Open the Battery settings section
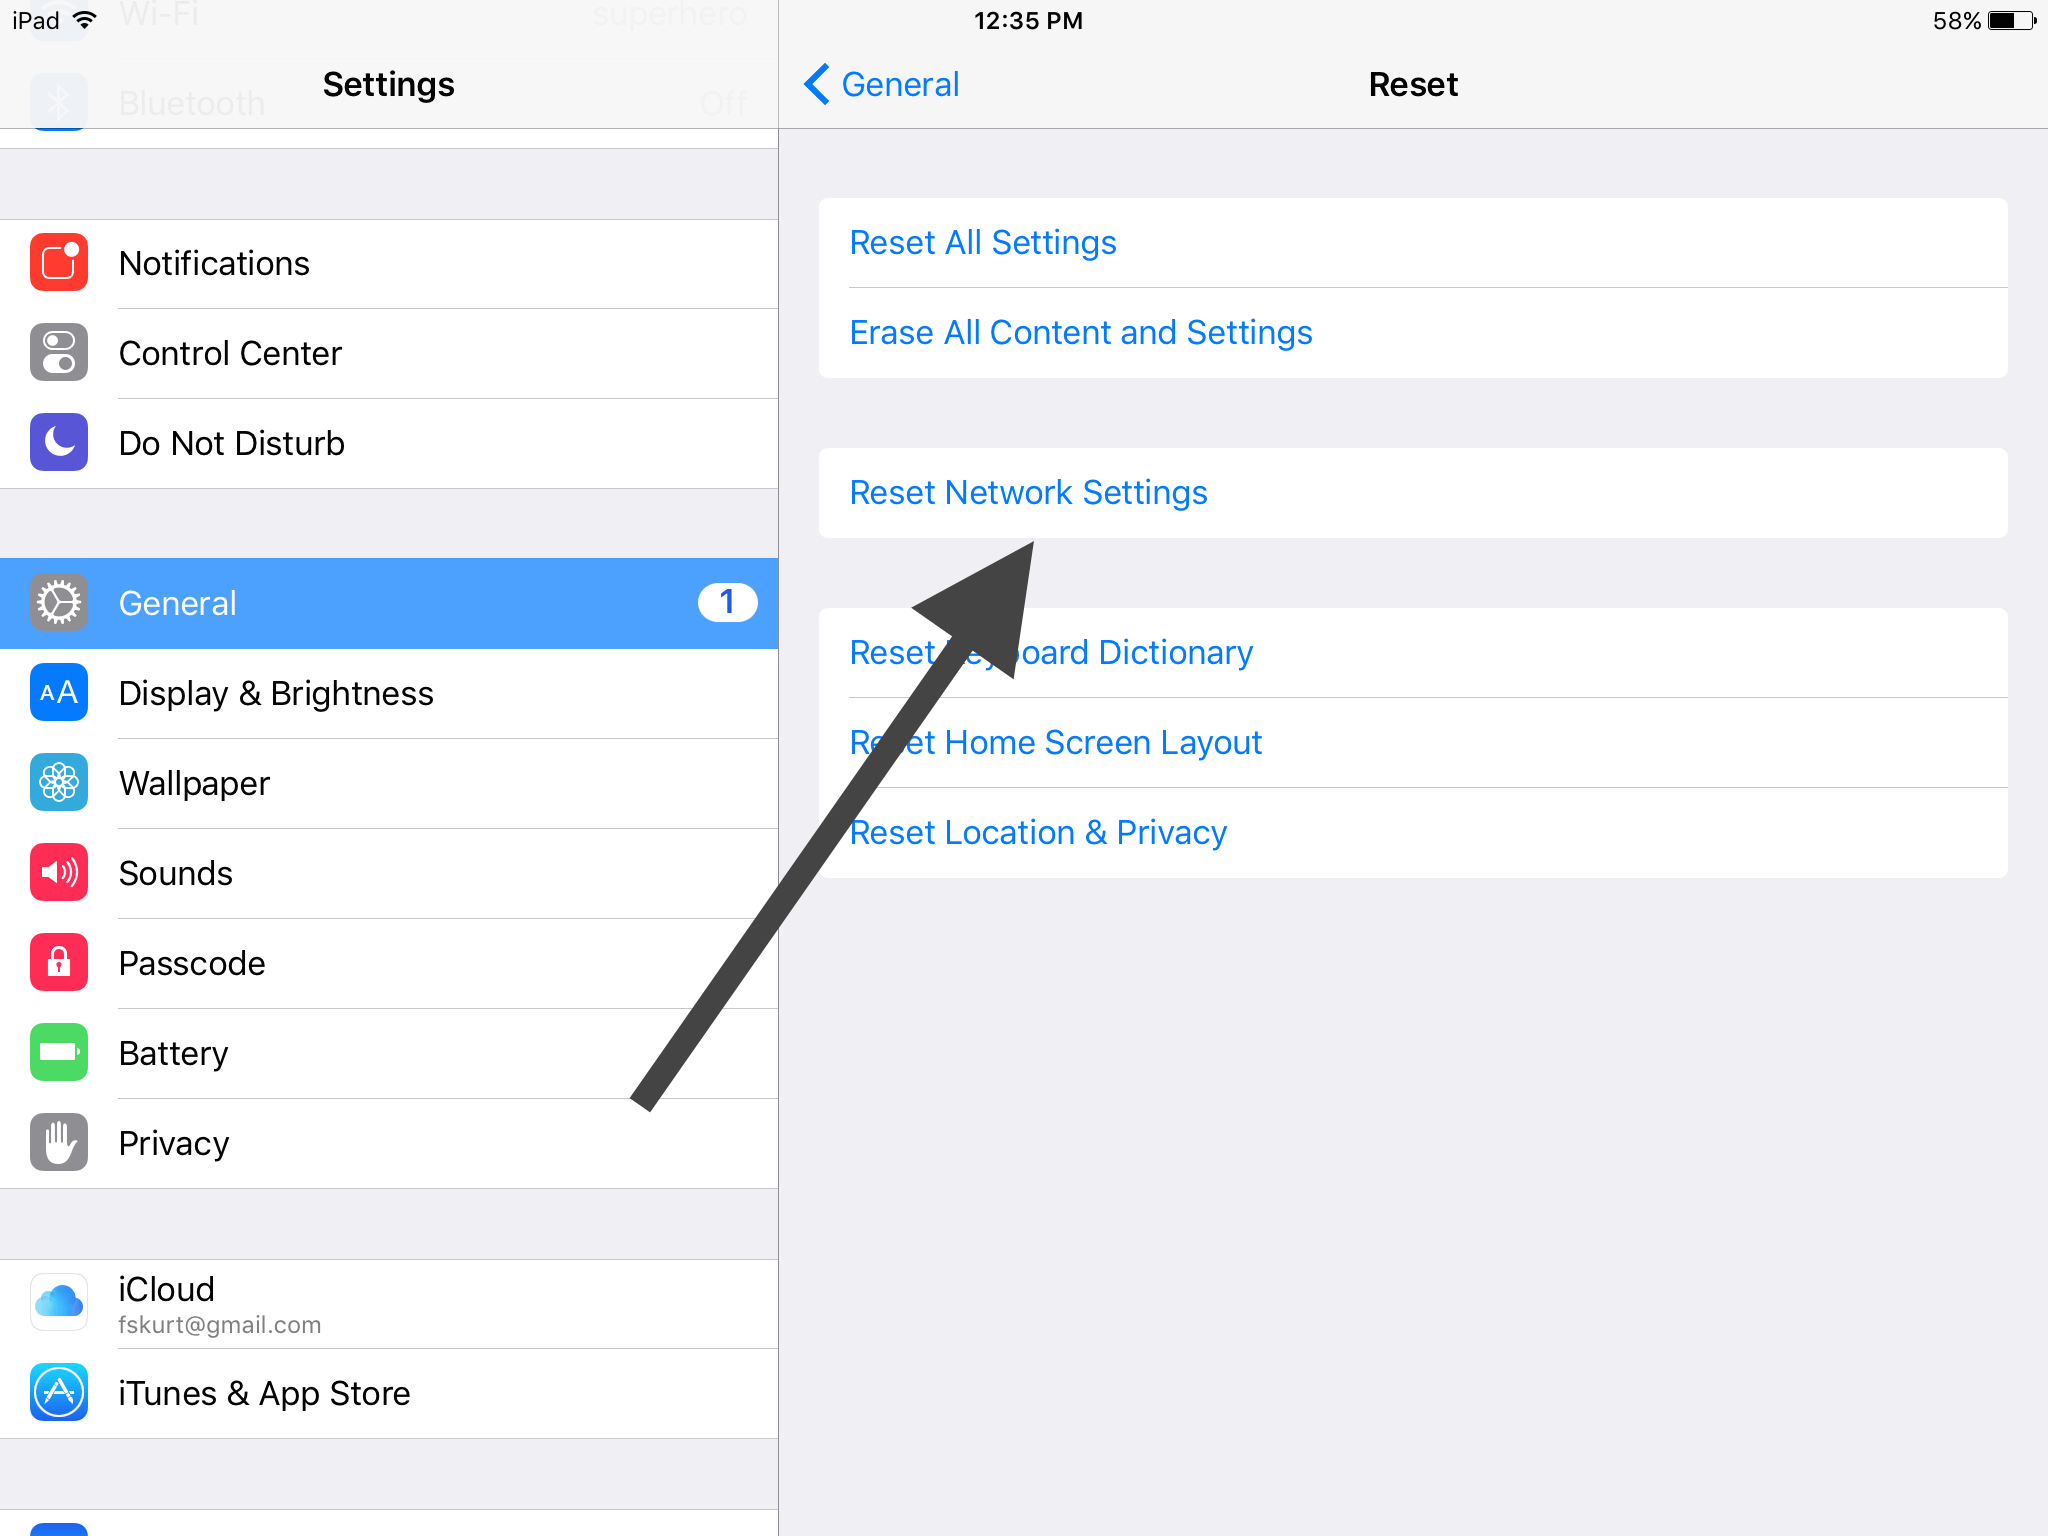 pyautogui.click(x=171, y=1054)
